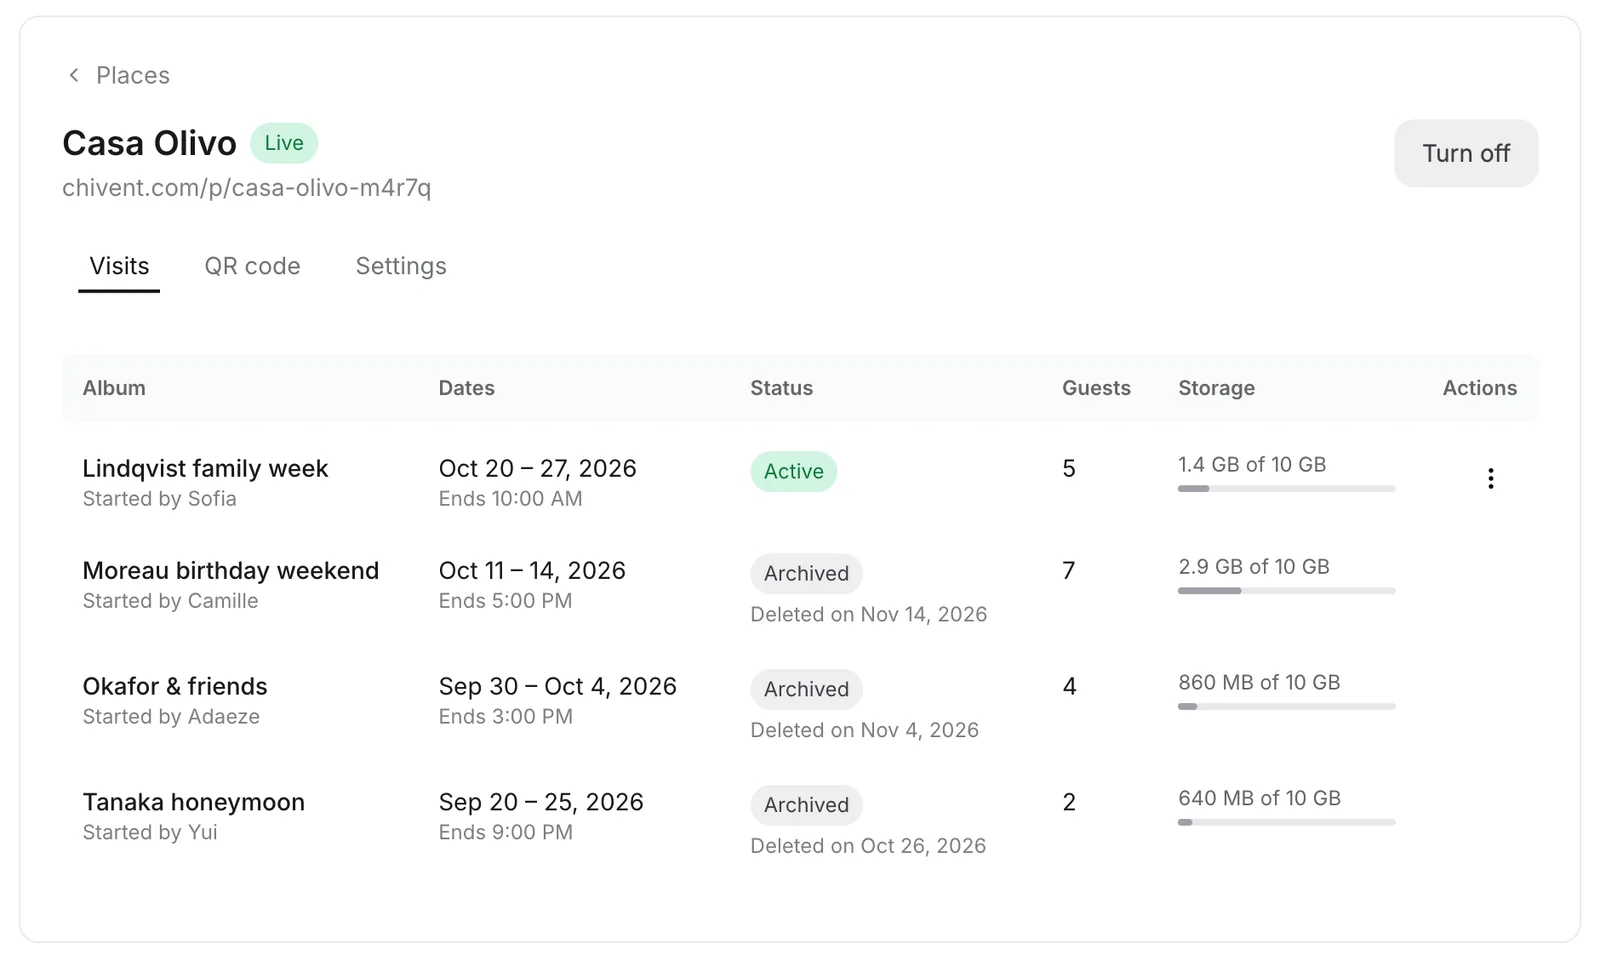Click 'Ends 10:00 AM' text
Image resolution: width=1600 pixels, height=962 pixels.
pyautogui.click(x=510, y=499)
